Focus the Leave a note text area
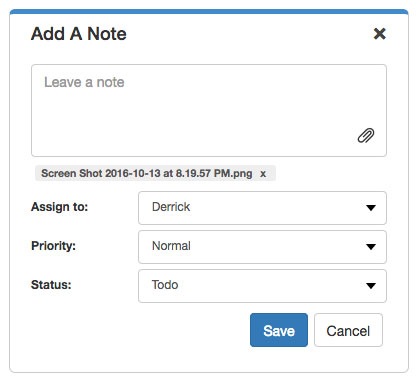418x380 pixels. [209, 110]
